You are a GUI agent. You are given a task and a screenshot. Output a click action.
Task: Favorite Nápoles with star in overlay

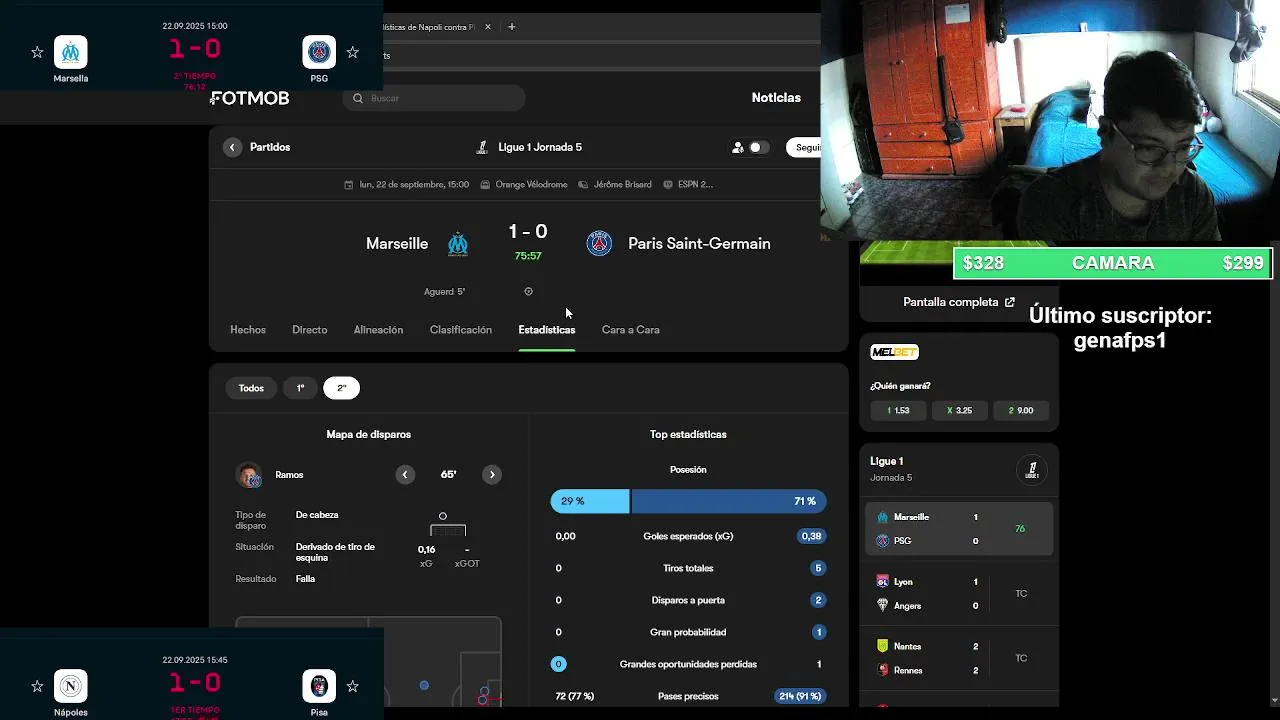[x=37, y=686]
